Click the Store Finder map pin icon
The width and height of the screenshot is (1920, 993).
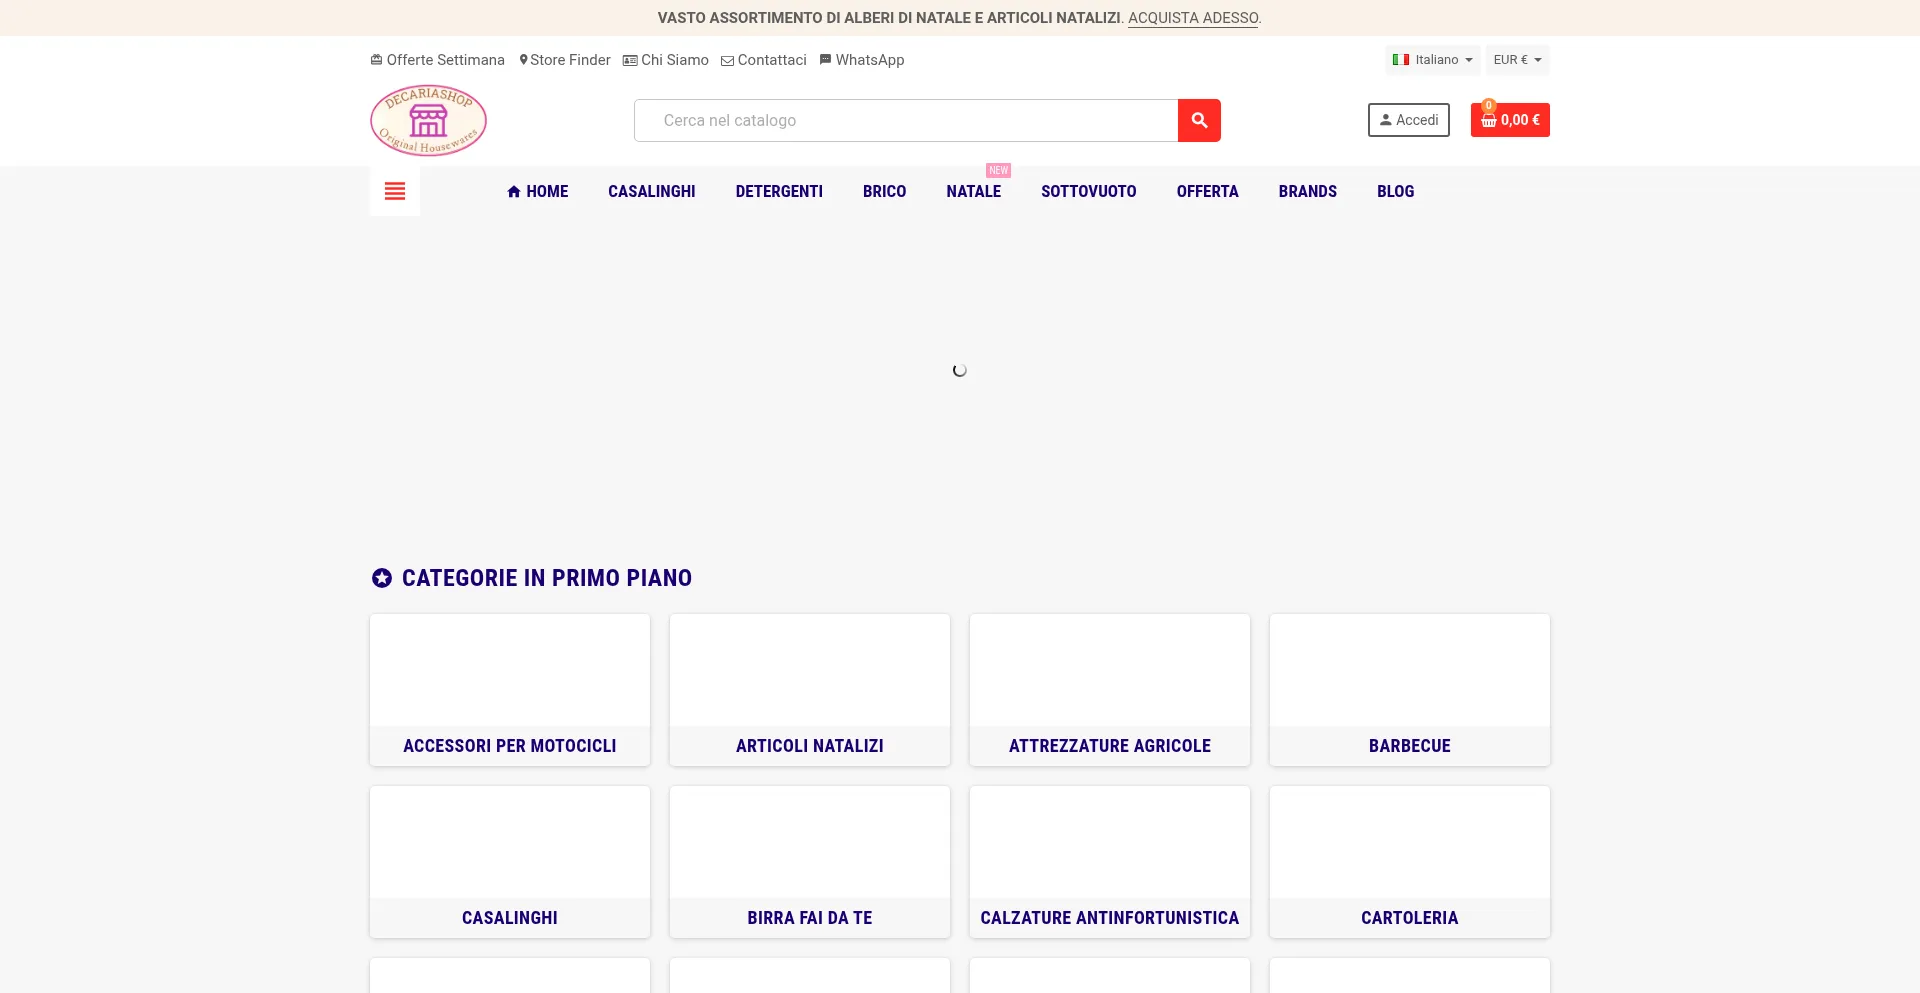click(x=523, y=60)
